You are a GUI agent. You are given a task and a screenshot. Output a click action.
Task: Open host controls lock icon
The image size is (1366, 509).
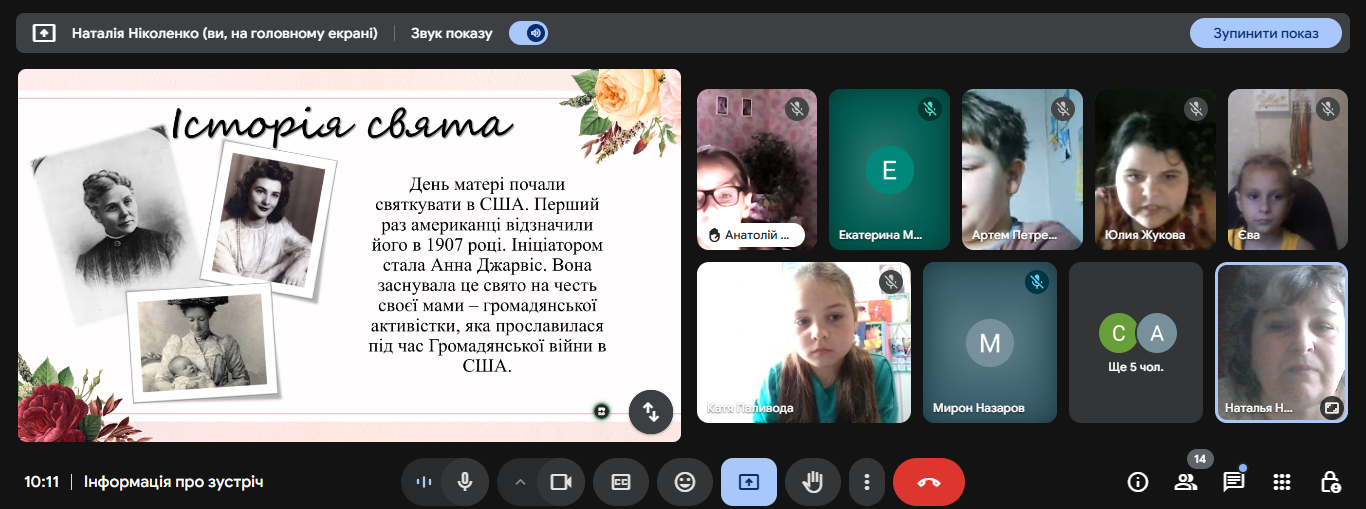coord(1330,482)
